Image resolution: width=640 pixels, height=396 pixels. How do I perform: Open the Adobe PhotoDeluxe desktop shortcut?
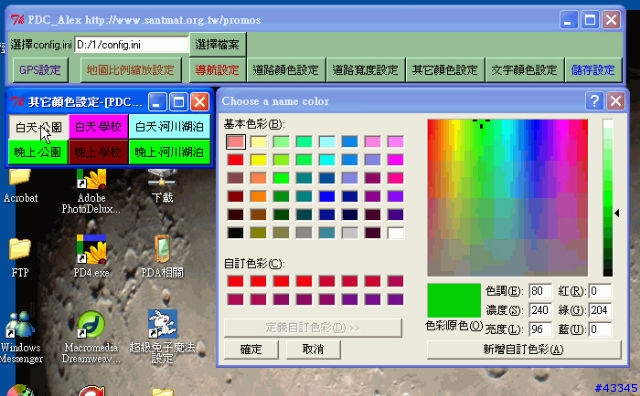(91, 191)
